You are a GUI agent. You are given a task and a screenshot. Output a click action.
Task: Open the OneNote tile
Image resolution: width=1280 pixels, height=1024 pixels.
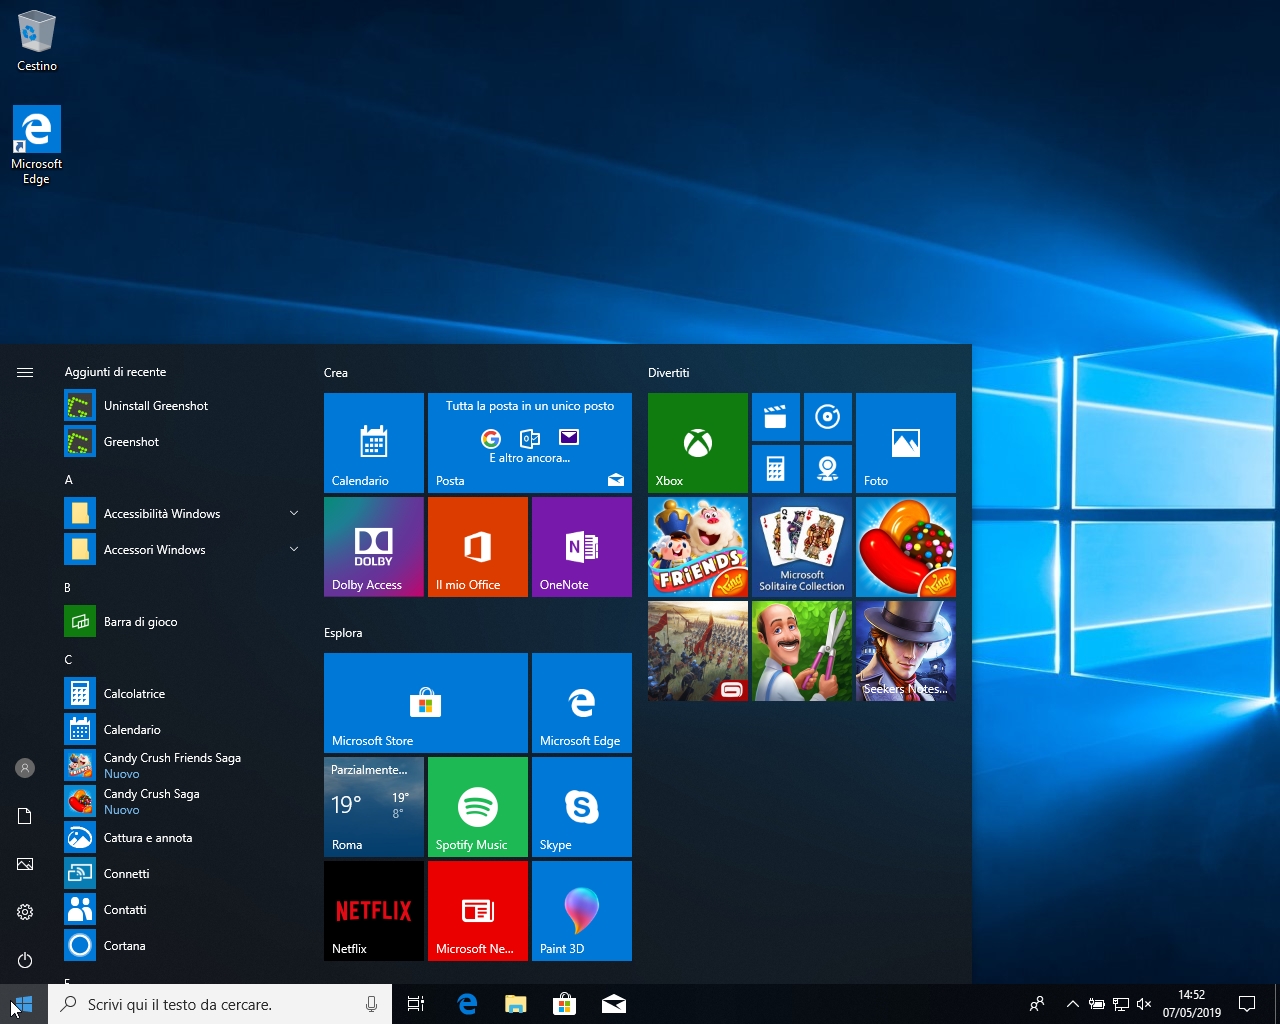582,547
